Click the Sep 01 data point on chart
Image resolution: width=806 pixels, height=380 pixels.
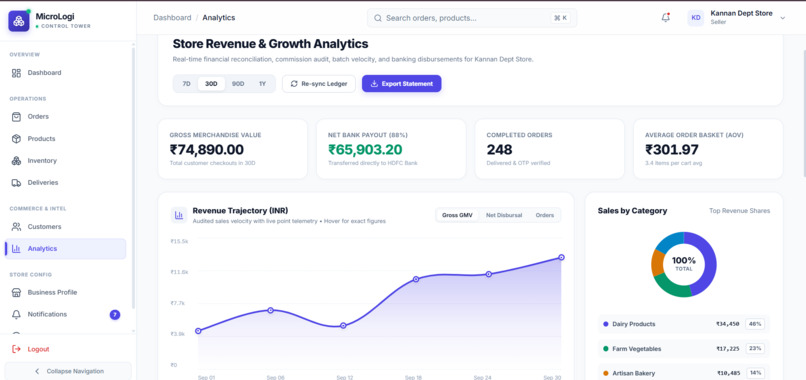coord(198,331)
